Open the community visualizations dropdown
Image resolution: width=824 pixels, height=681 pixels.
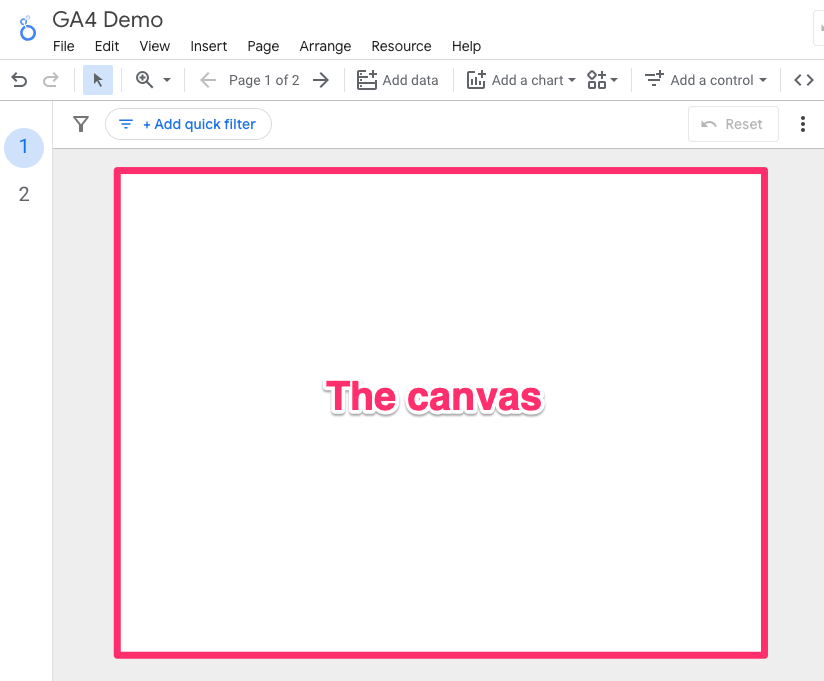pyautogui.click(x=602, y=80)
